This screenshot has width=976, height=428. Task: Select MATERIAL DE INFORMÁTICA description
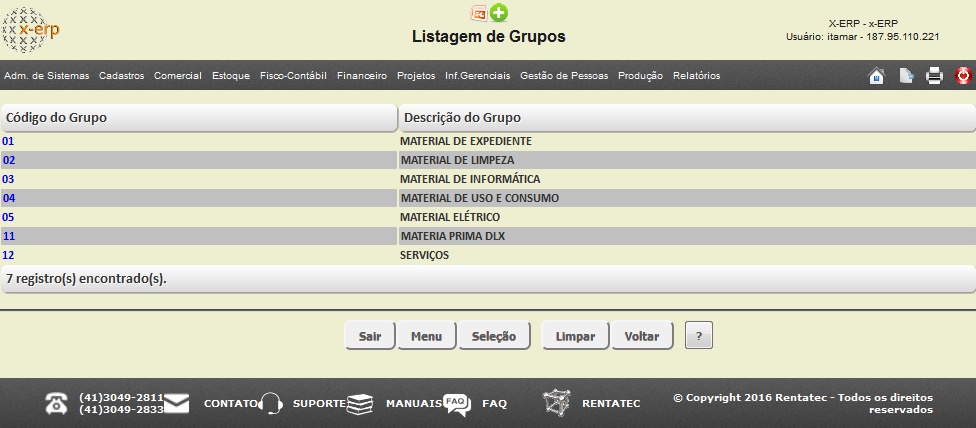pyautogui.click(x=470, y=179)
